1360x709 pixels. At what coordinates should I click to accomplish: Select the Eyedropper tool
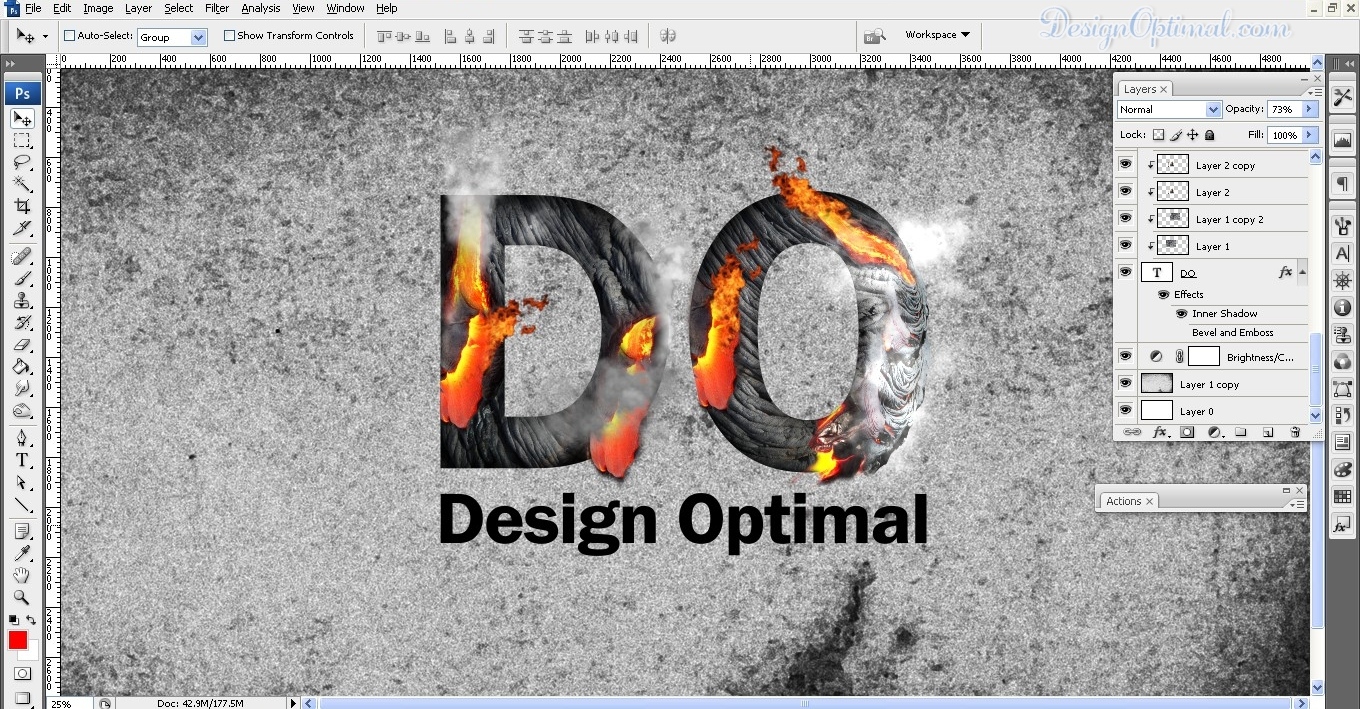click(22, 553)
